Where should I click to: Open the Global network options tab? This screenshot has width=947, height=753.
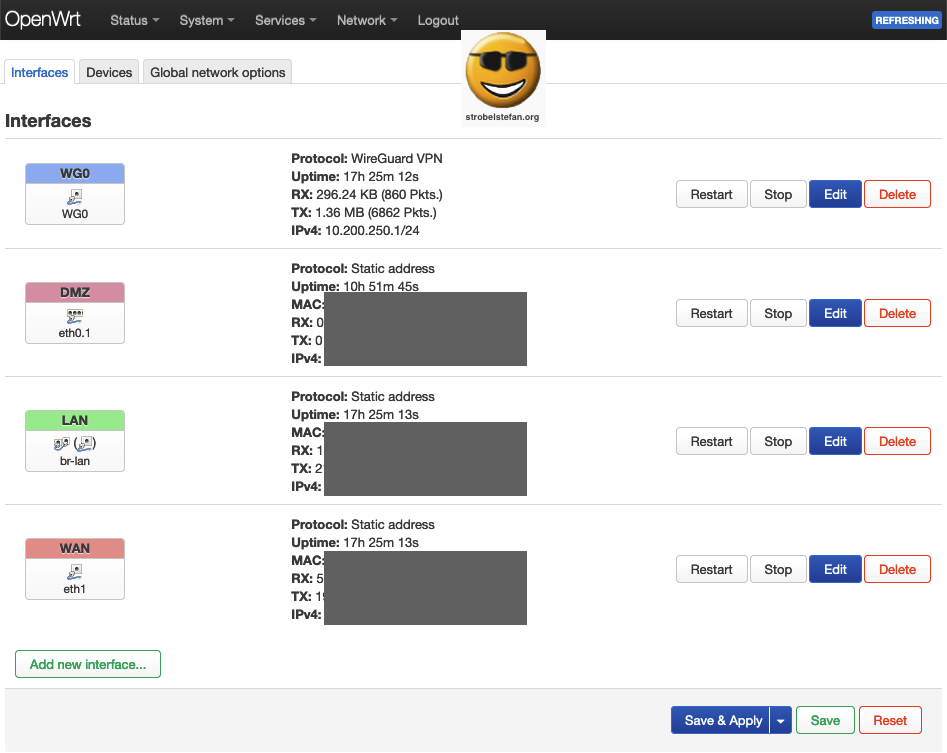pyautogui.click(x=218, y=72)
